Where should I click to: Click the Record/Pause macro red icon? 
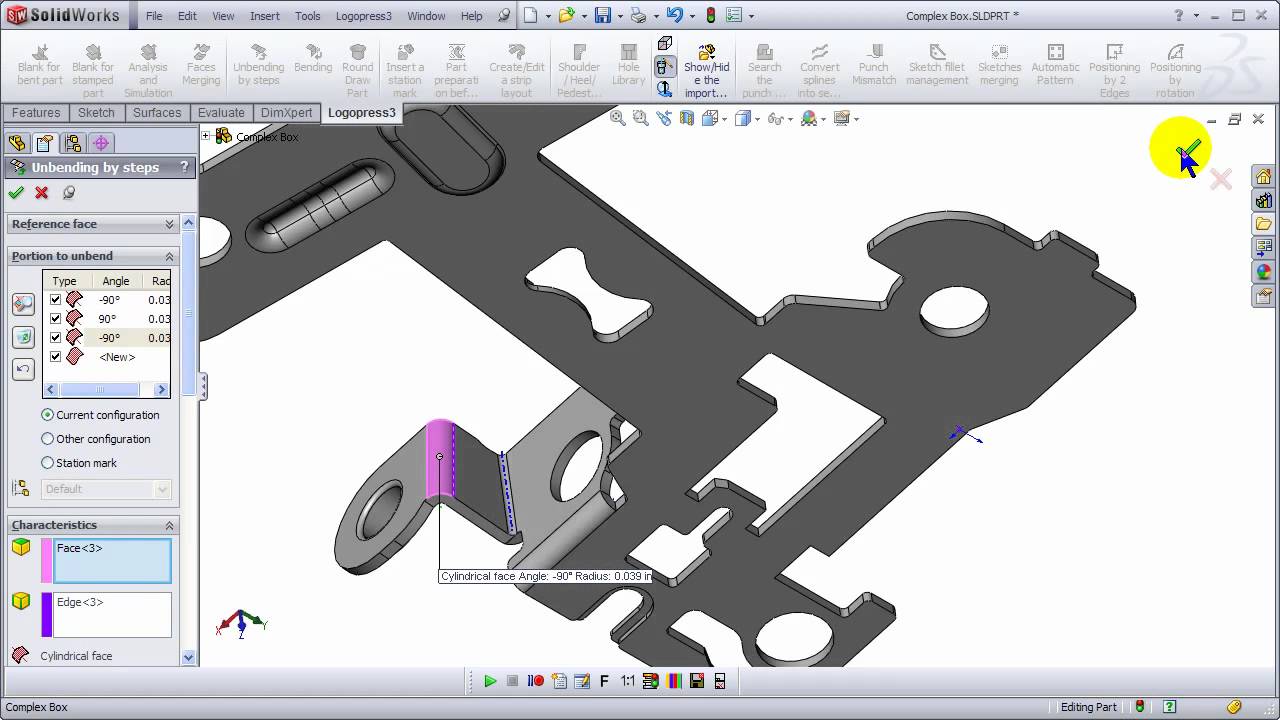pos(536,681)
